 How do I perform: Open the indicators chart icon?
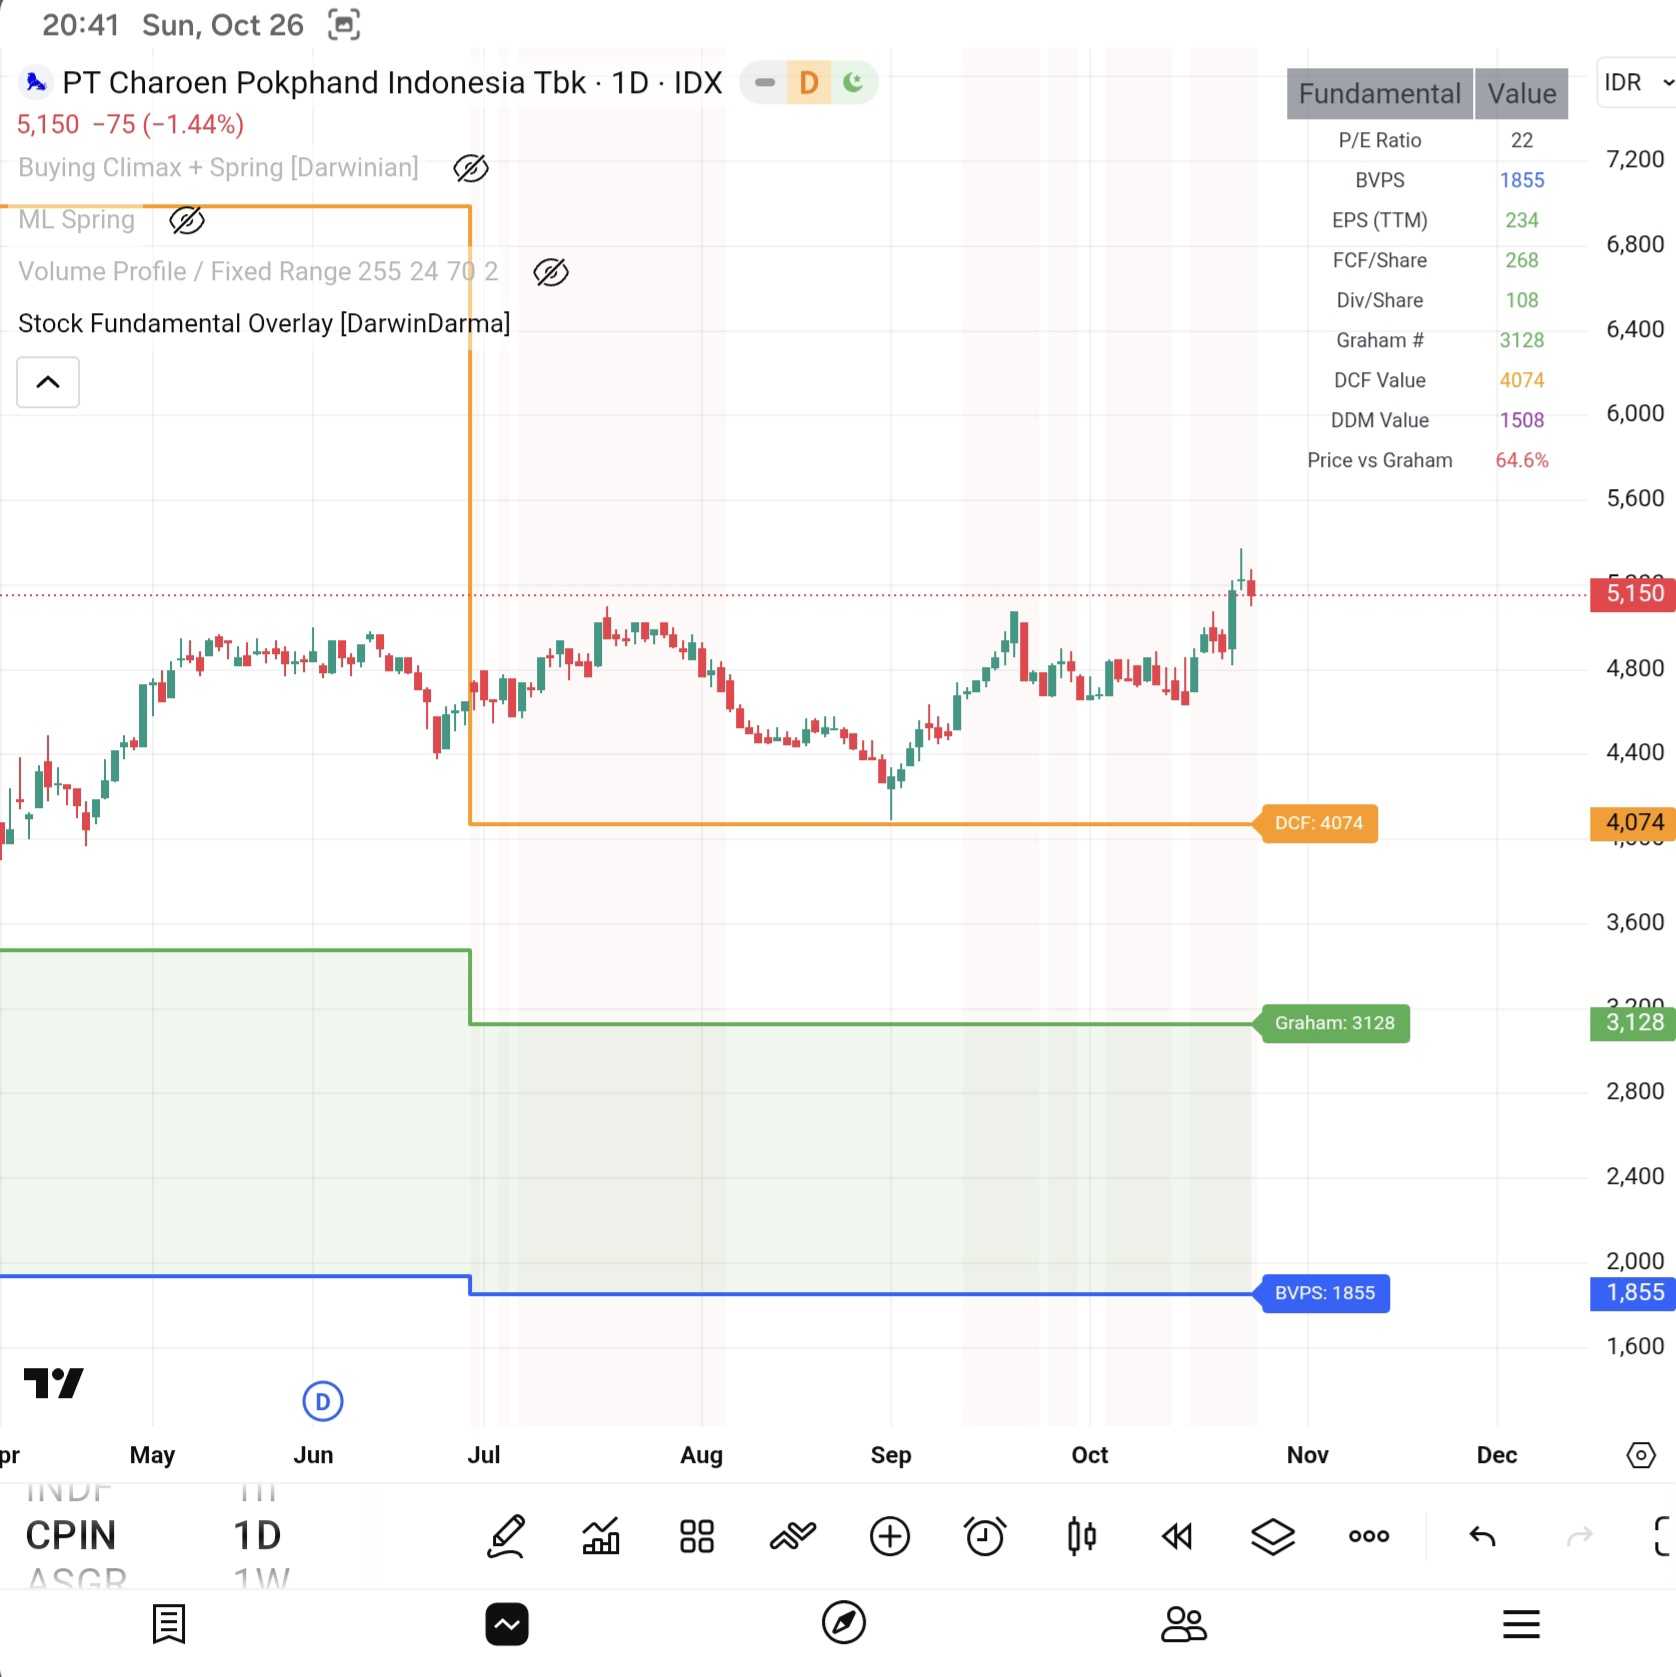coord(601,1536)
